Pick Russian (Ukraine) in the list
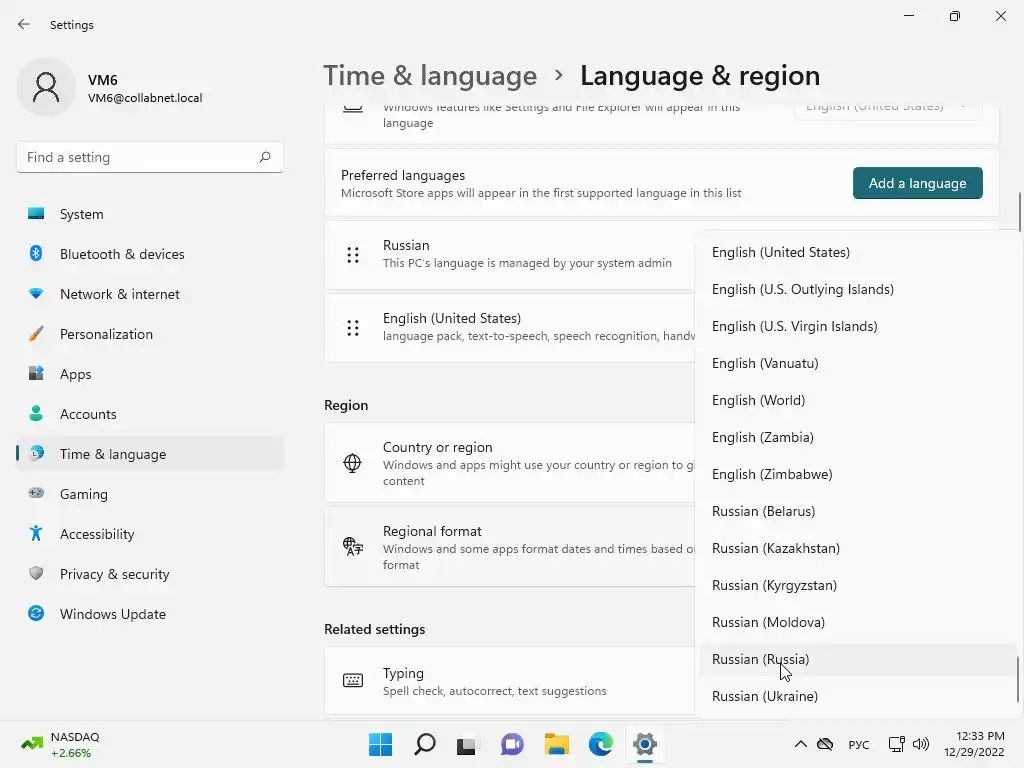 point(856,696)
